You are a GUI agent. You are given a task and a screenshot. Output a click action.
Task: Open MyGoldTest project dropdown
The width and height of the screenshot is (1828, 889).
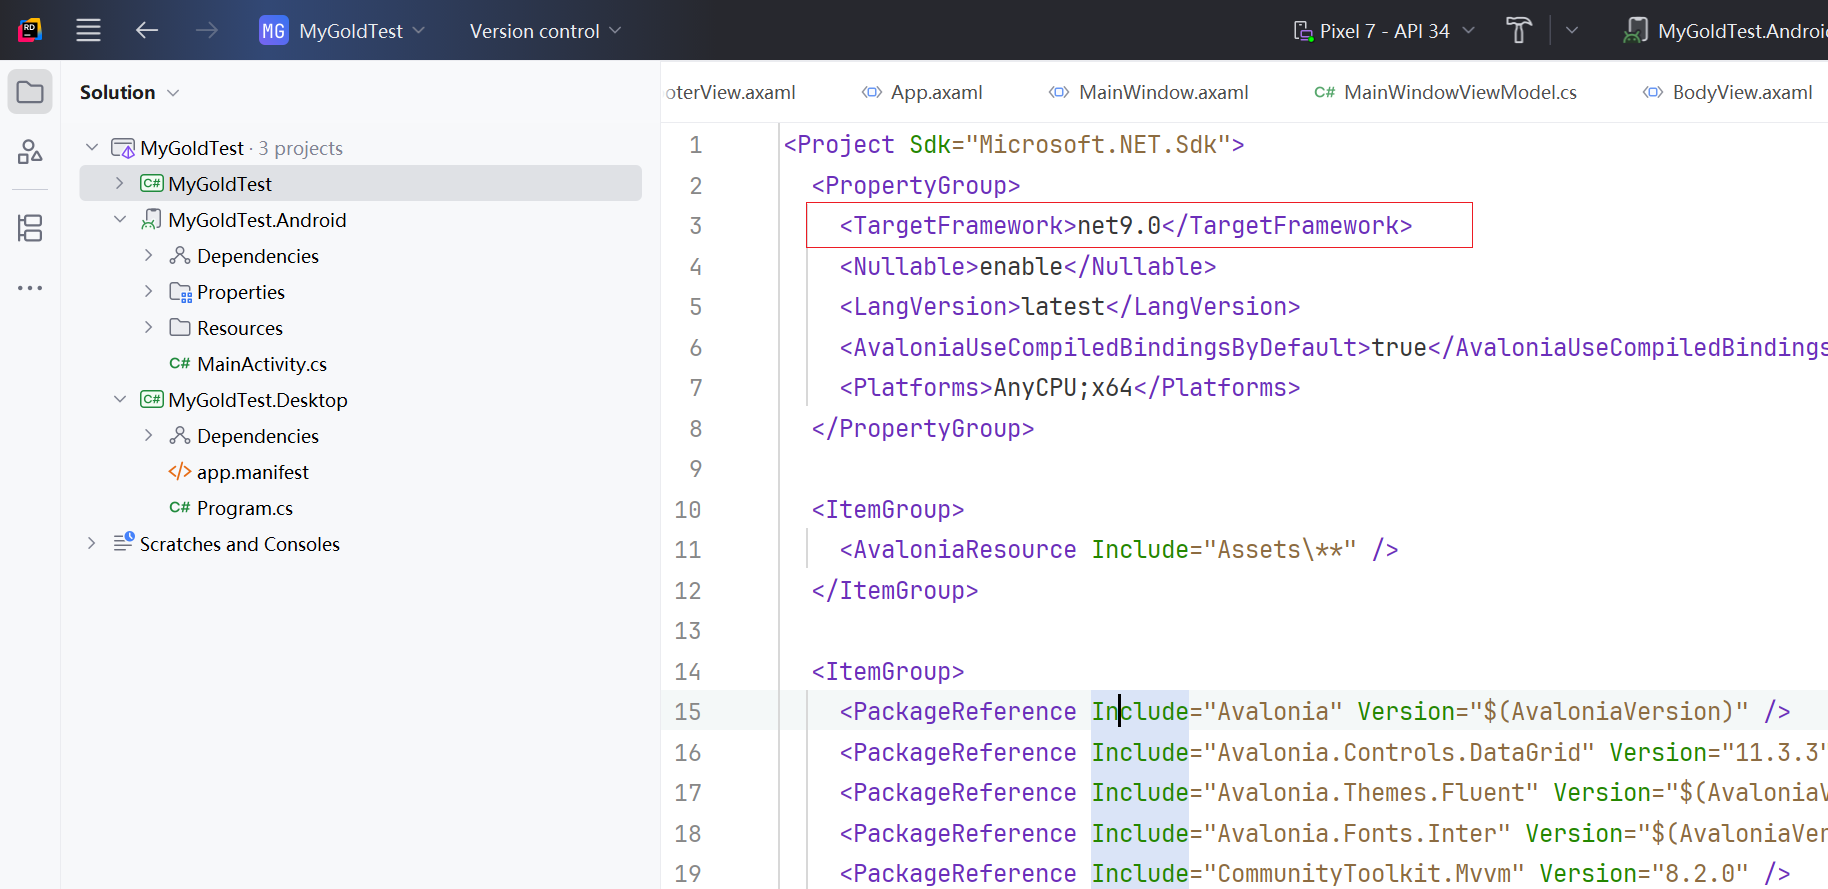pyautogui.click(x=342, y=31)
